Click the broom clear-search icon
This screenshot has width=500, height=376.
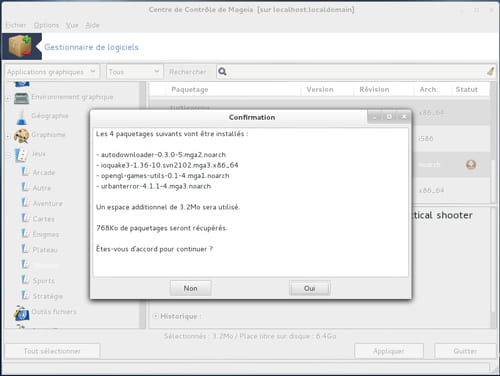click(x=490, y=71)
